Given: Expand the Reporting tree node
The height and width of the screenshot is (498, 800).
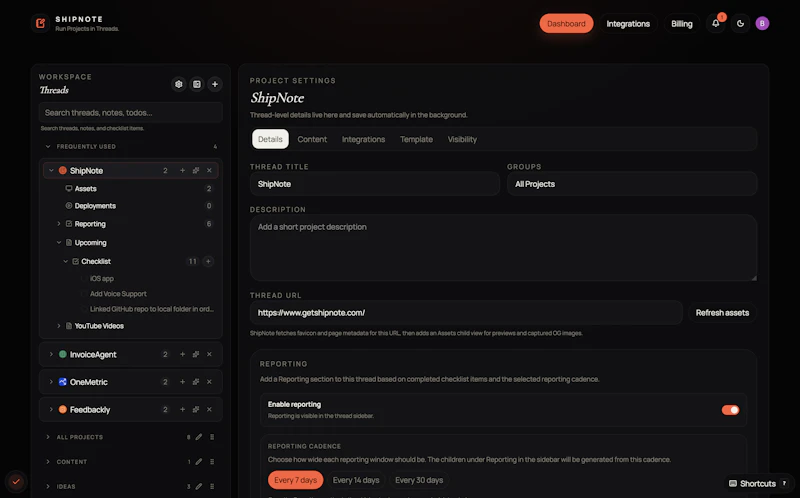Looking at the screenshot, I should point(59,224).
